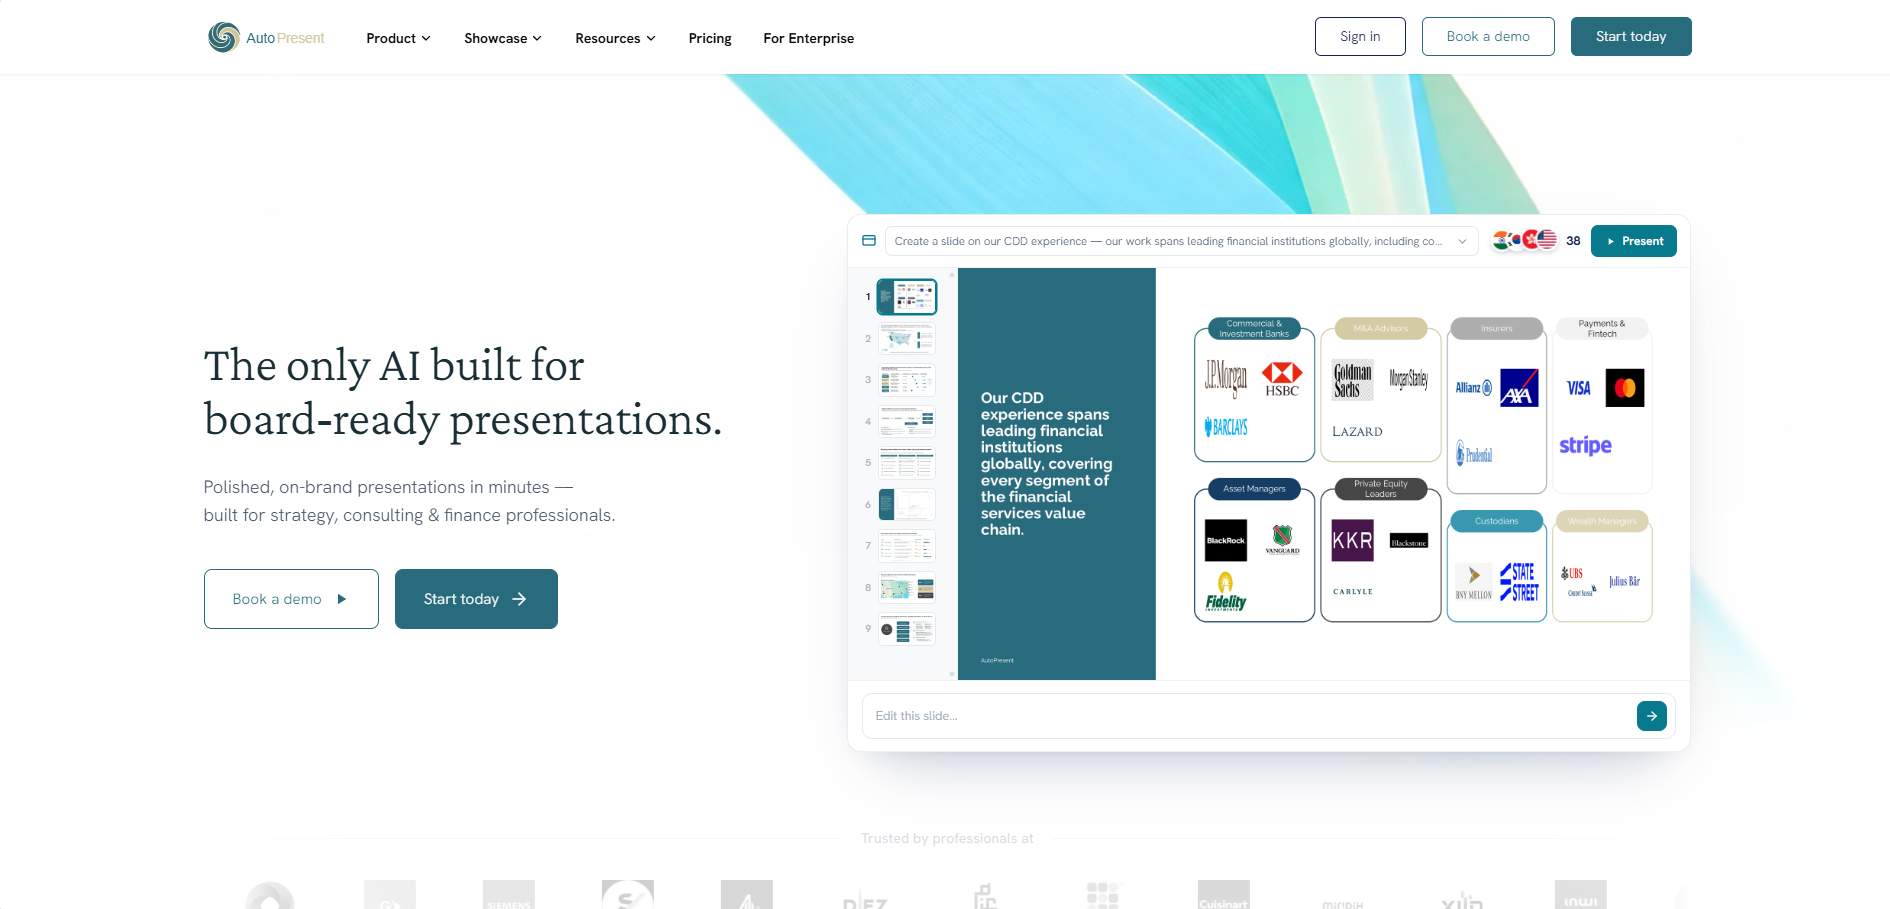Screen dimensions: 1890x909
Task: Click the M&A Advisors label
Action: (1380, 328)
